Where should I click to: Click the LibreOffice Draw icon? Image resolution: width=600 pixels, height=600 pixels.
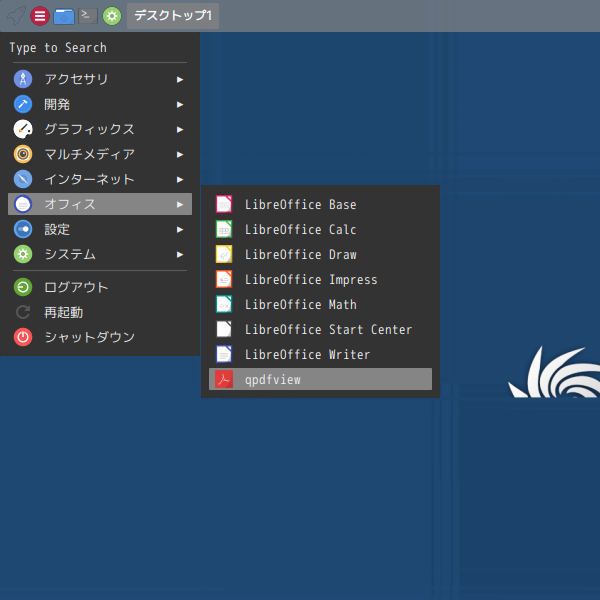pyautogui.click(x=224, y=254)
